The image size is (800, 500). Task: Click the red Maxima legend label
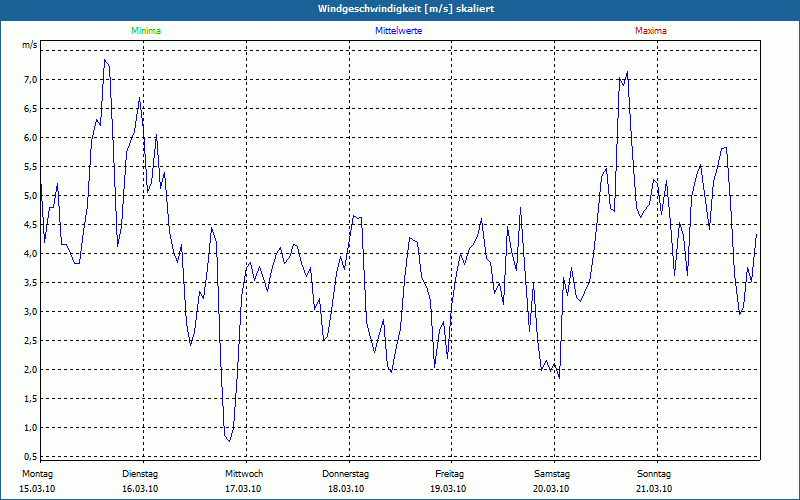[651, 31]
